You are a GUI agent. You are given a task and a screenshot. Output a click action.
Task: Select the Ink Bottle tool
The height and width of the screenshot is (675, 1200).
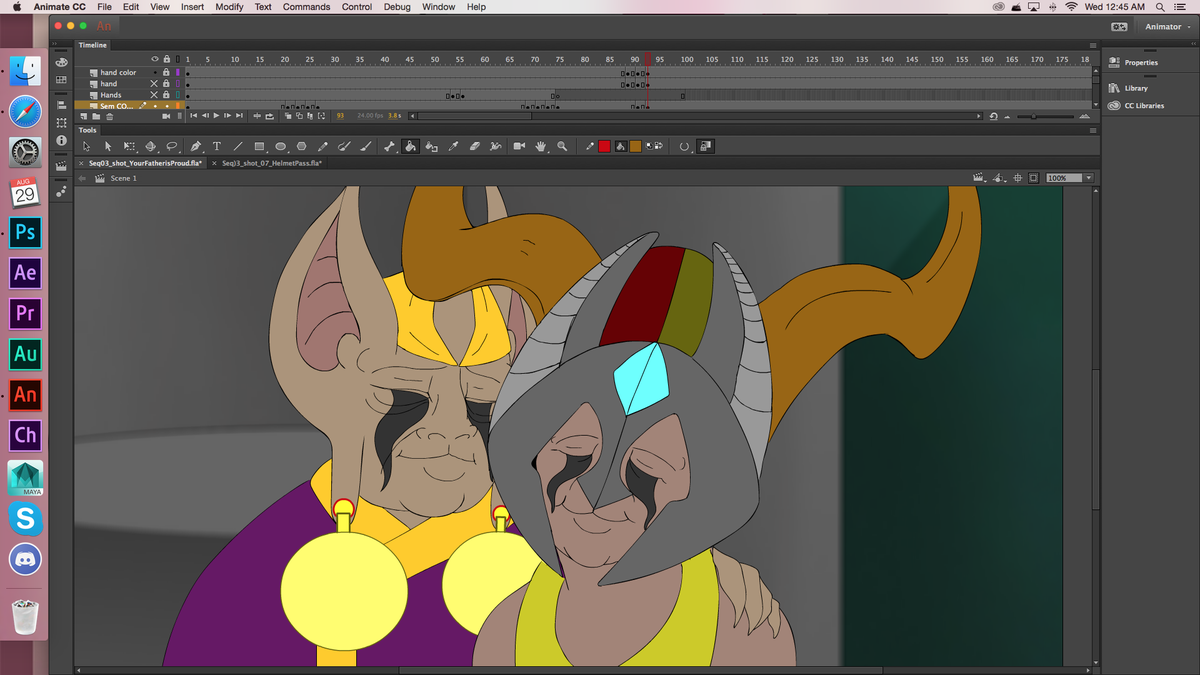click(x=431, y=146)
